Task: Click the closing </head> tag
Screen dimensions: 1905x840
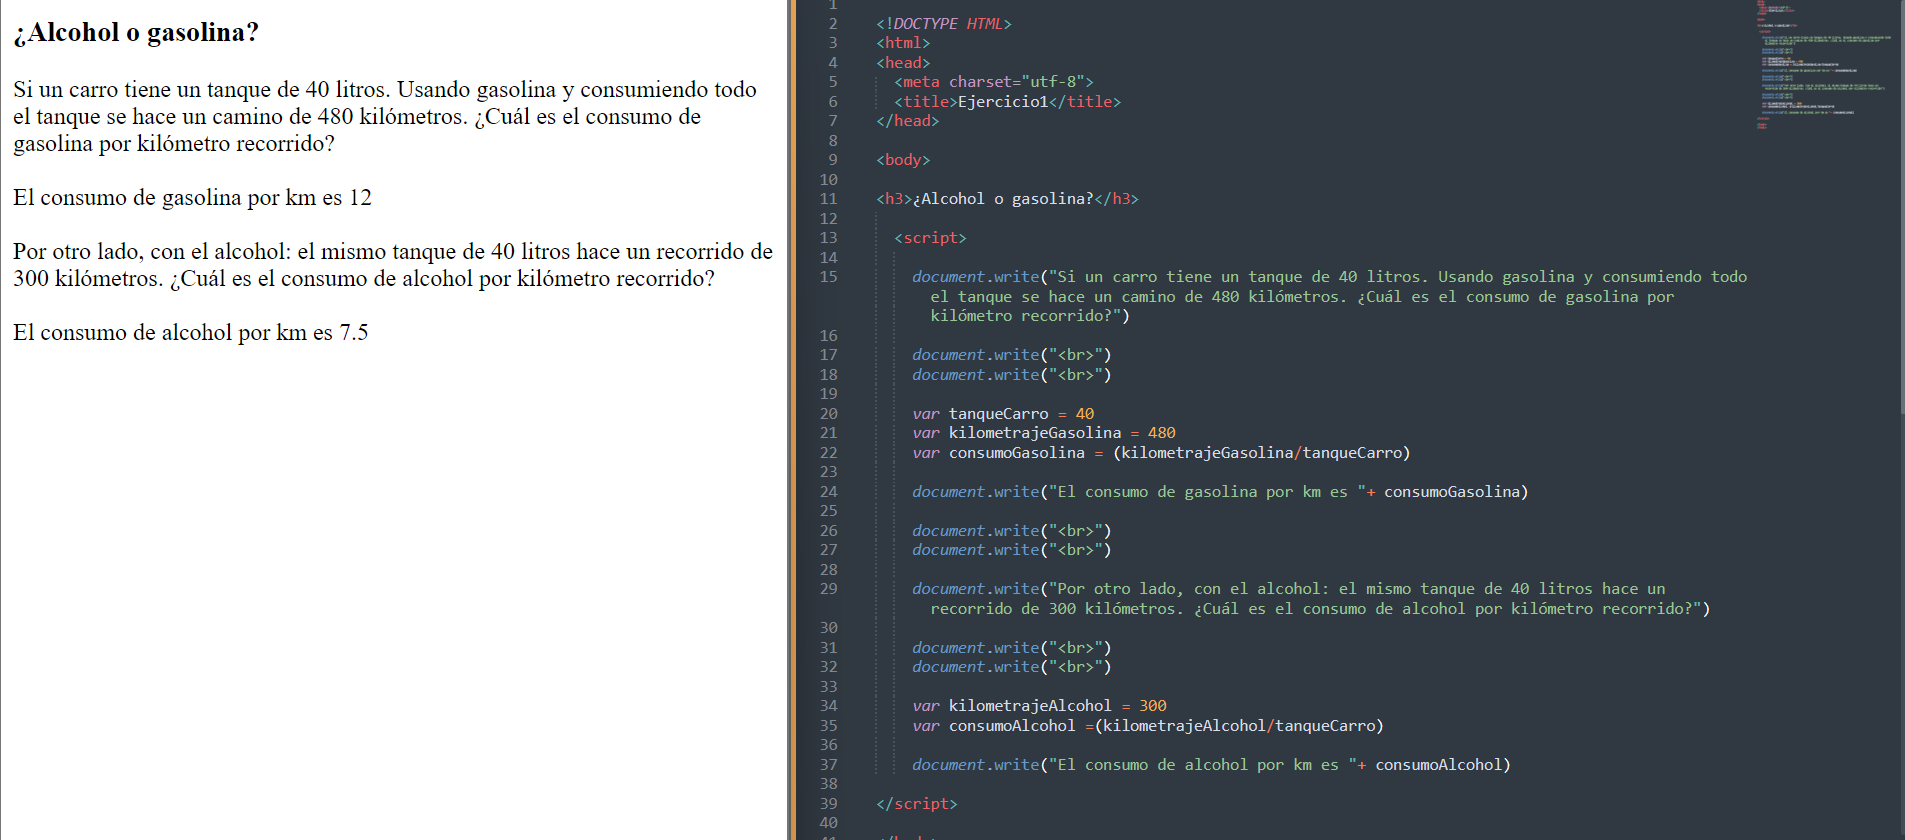Action: coord(908,121)
